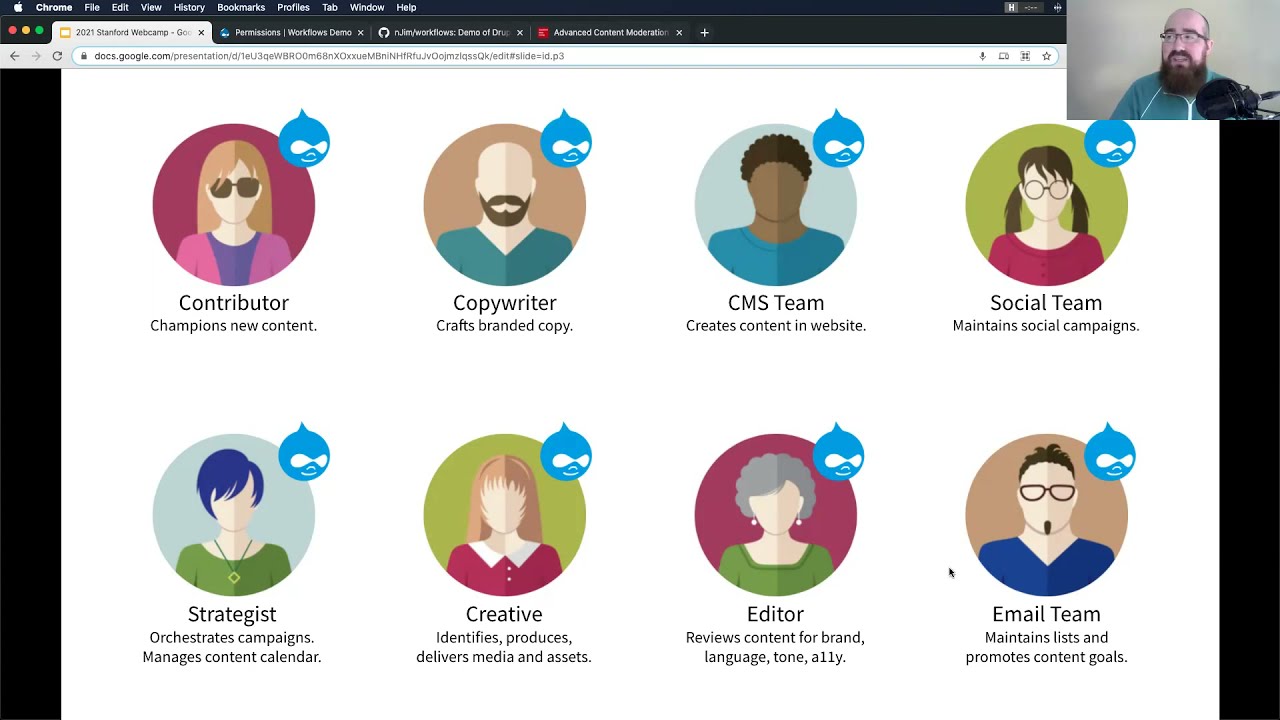Screen dimensions: 1280x720
Task: Open the View menu
Action: click(x=151, y=7)
